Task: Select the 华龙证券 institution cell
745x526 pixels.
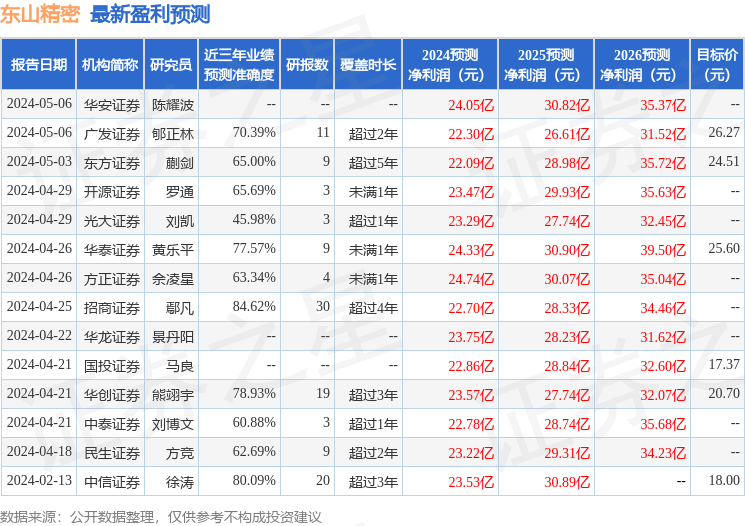Action: (112, 336)
